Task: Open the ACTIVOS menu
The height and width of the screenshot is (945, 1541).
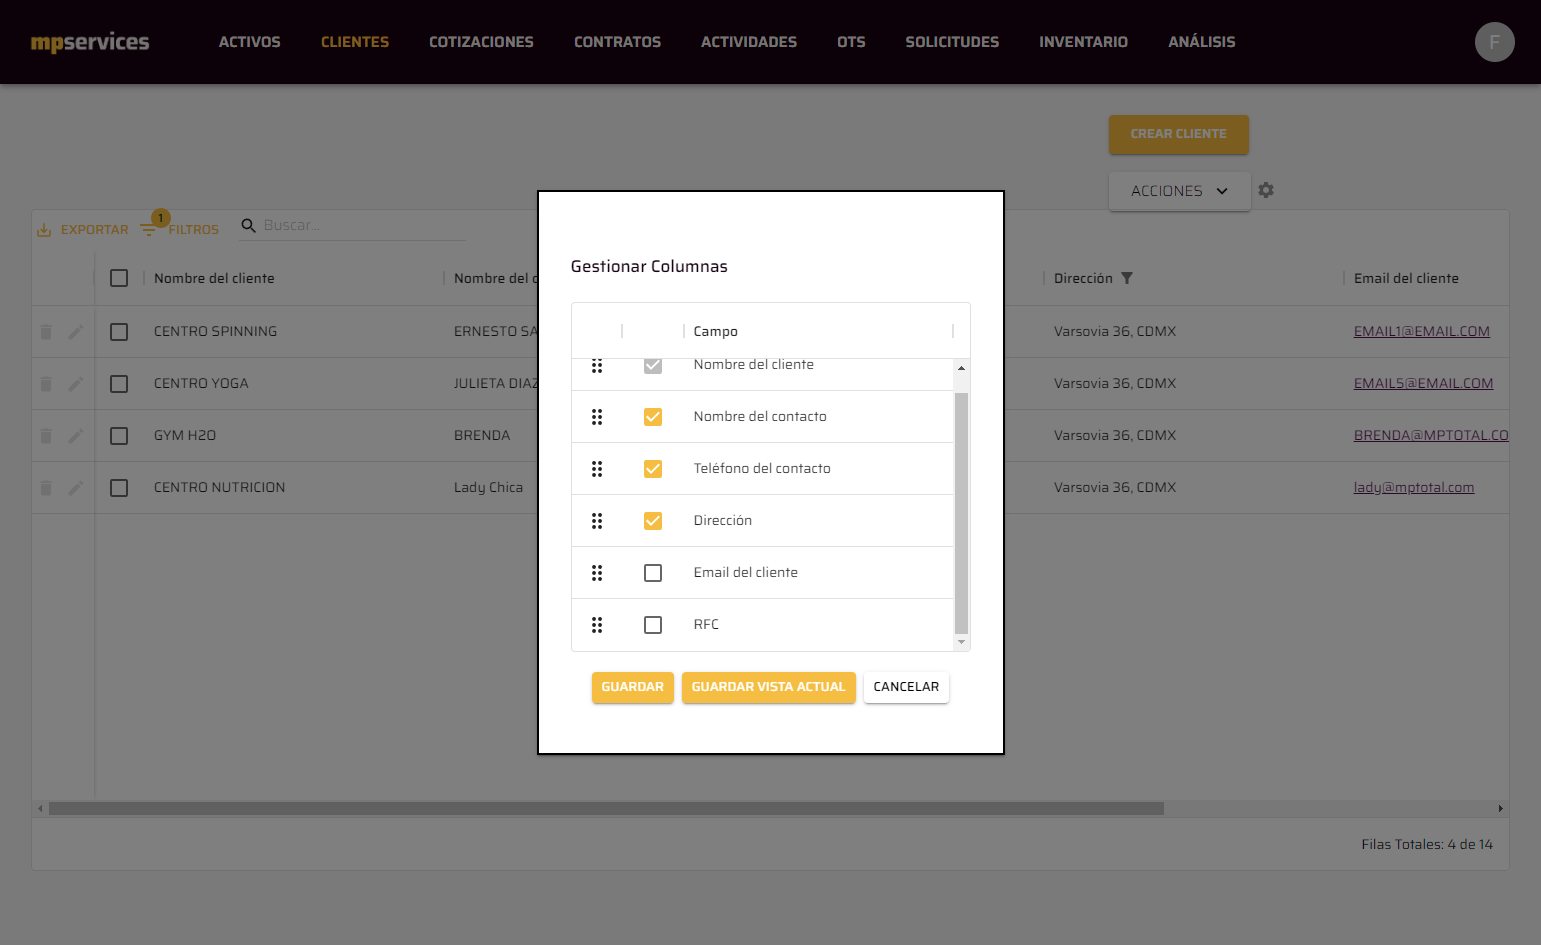Action: (250, 42)
